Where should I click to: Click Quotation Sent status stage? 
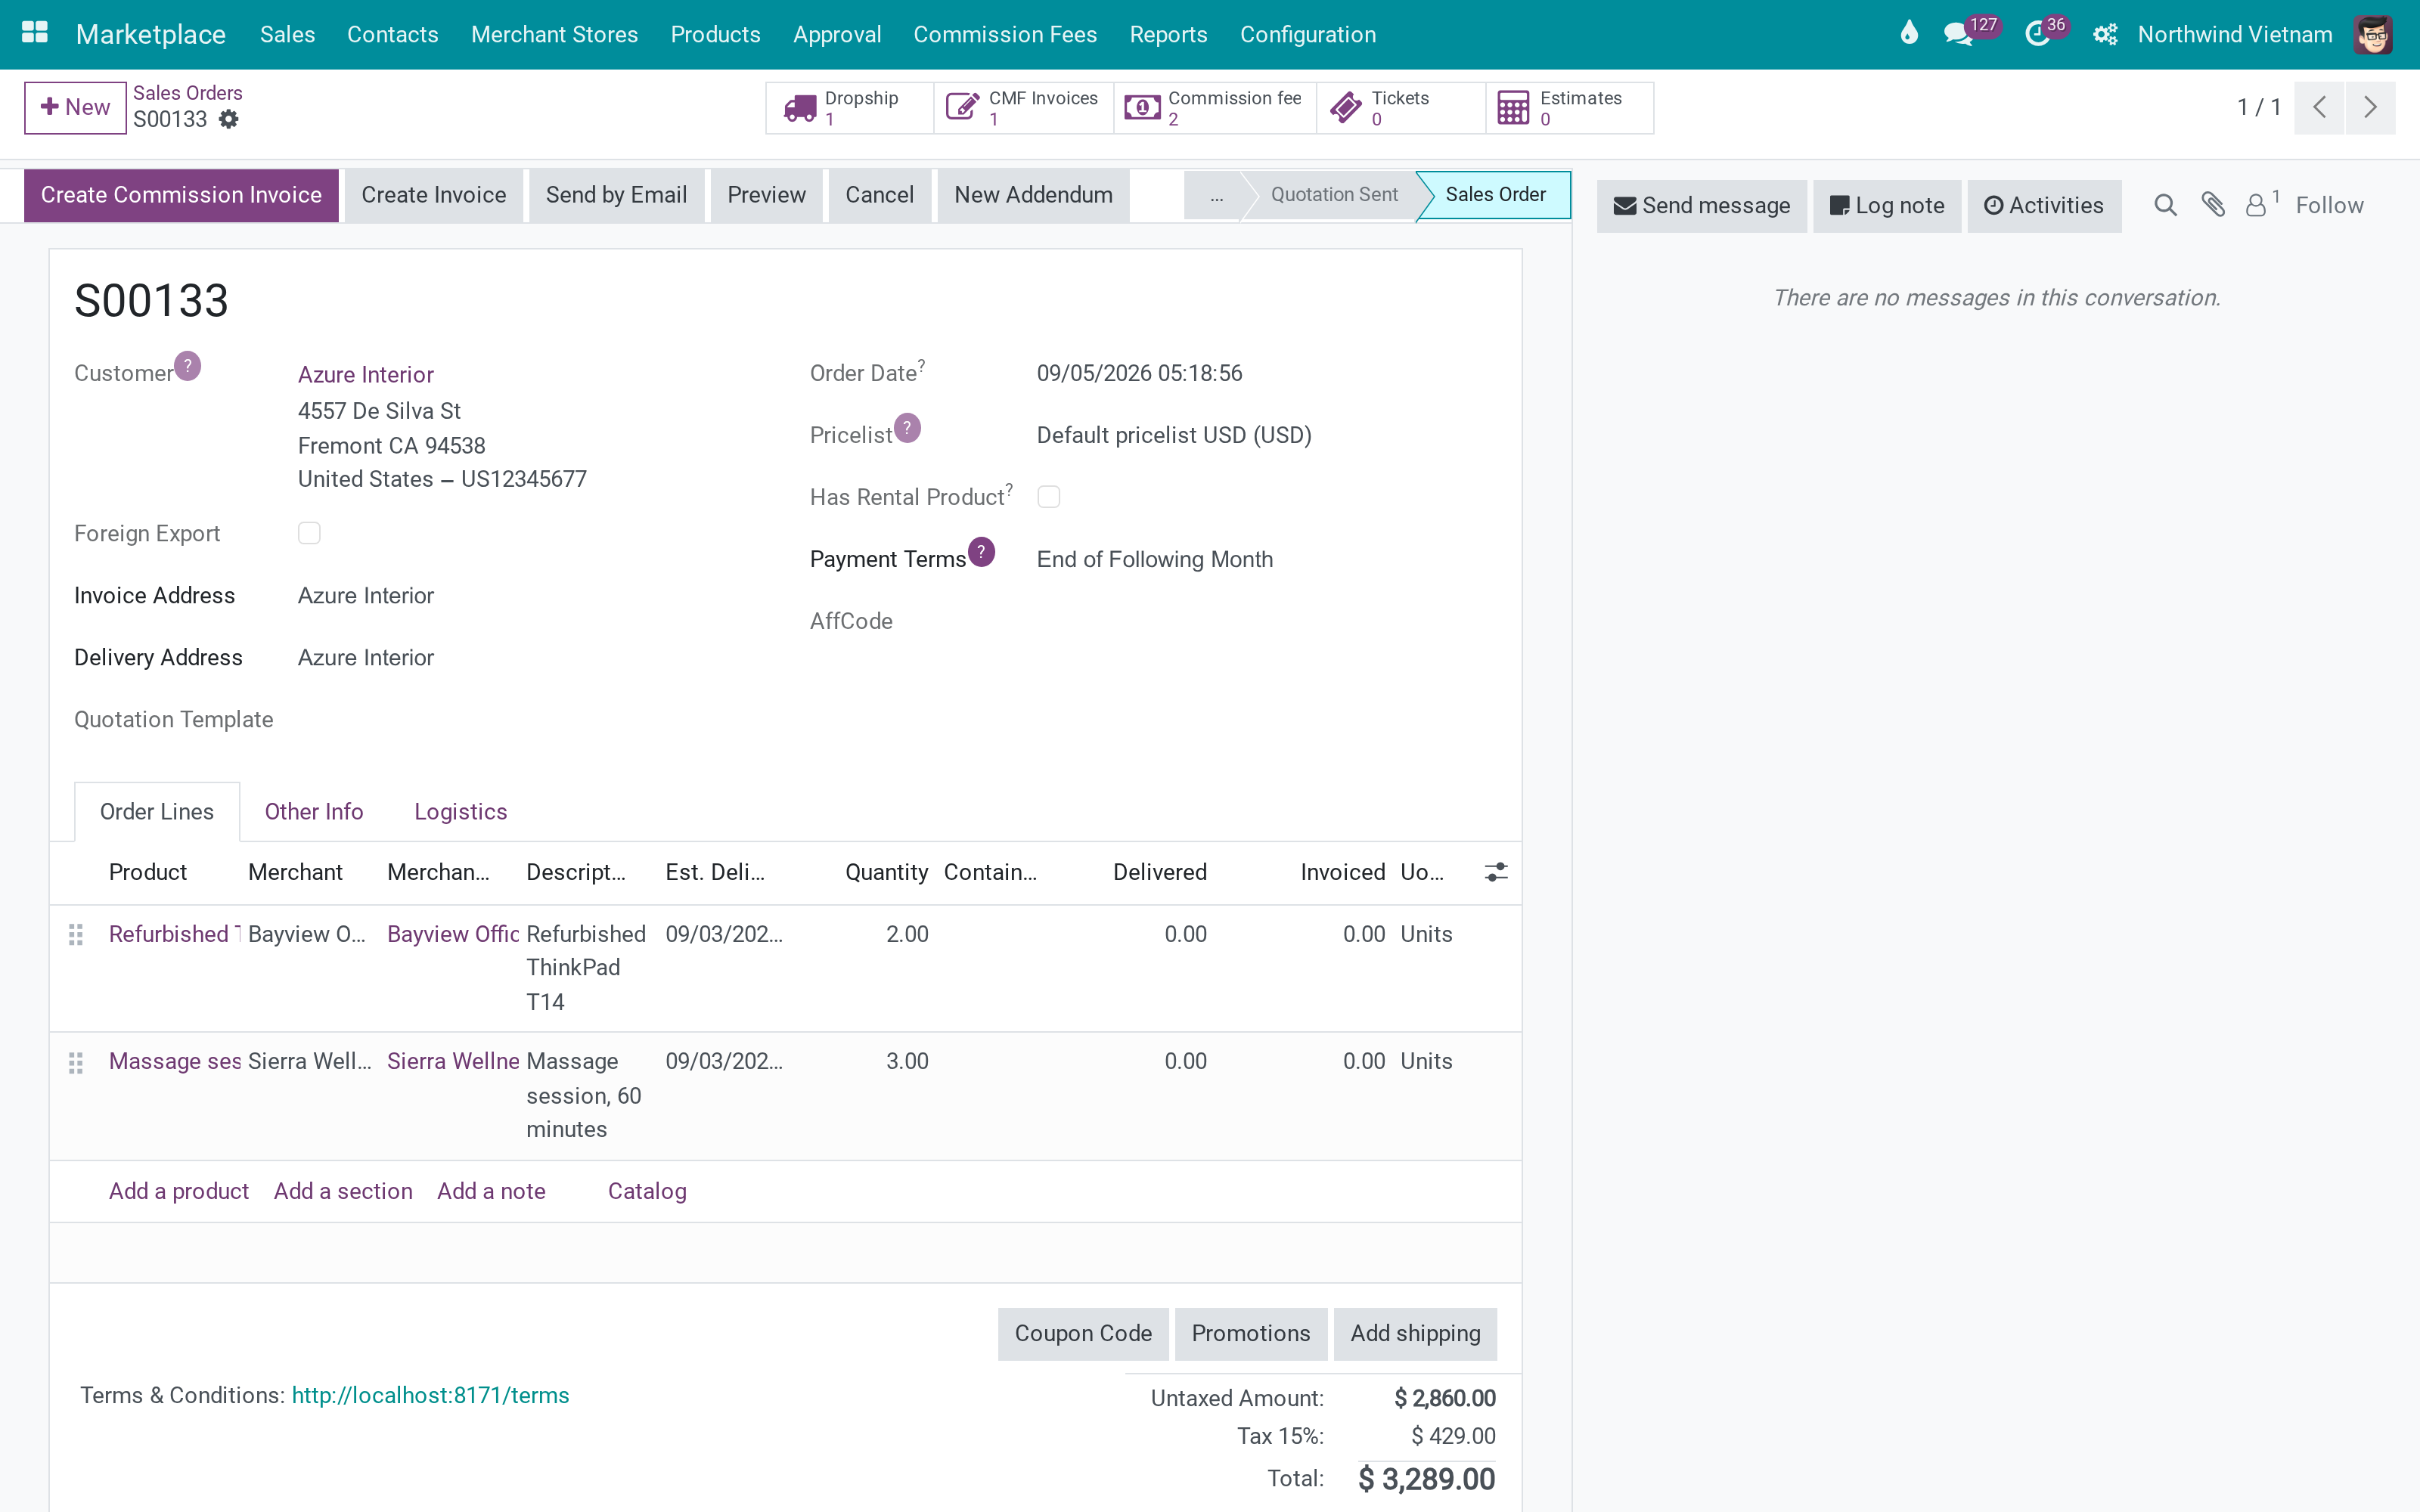[1333, 195]
